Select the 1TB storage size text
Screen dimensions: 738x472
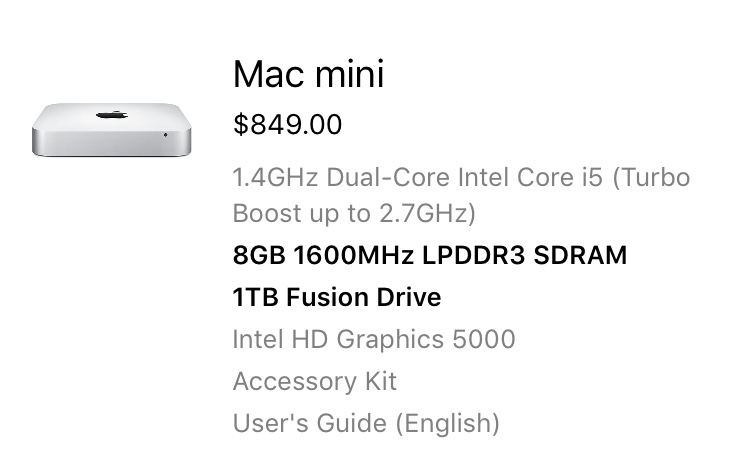(x=254, y=297)
